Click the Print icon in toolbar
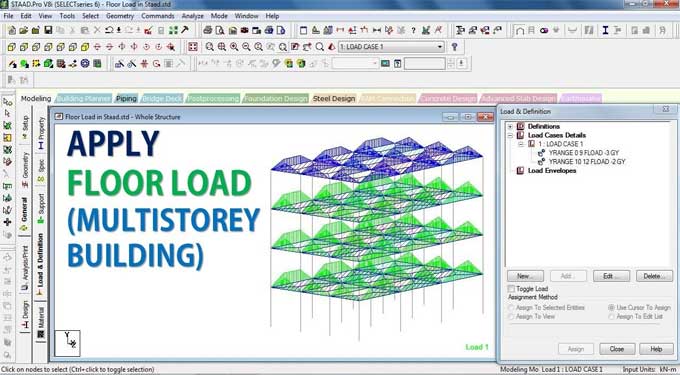Viewport: 680px width, 375px height. [x=208, y=30]
